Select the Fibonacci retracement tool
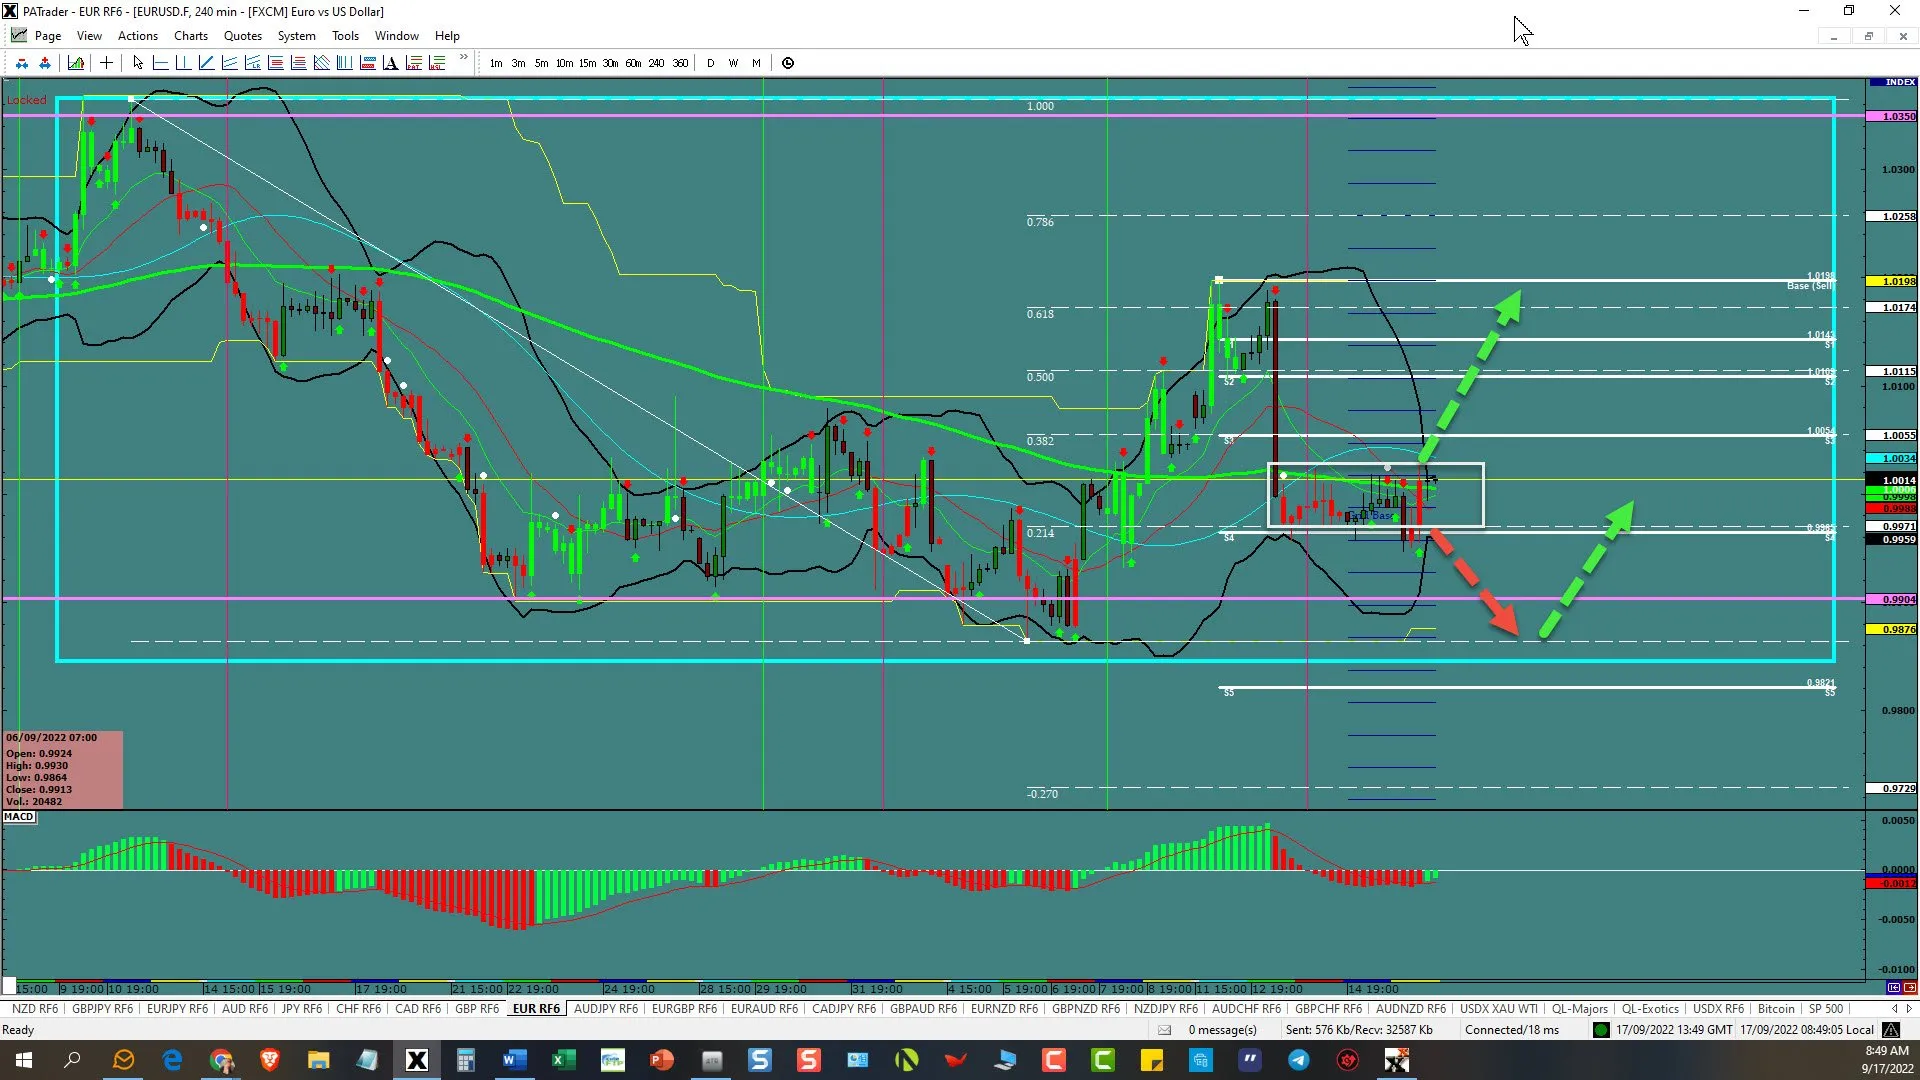 275,63
